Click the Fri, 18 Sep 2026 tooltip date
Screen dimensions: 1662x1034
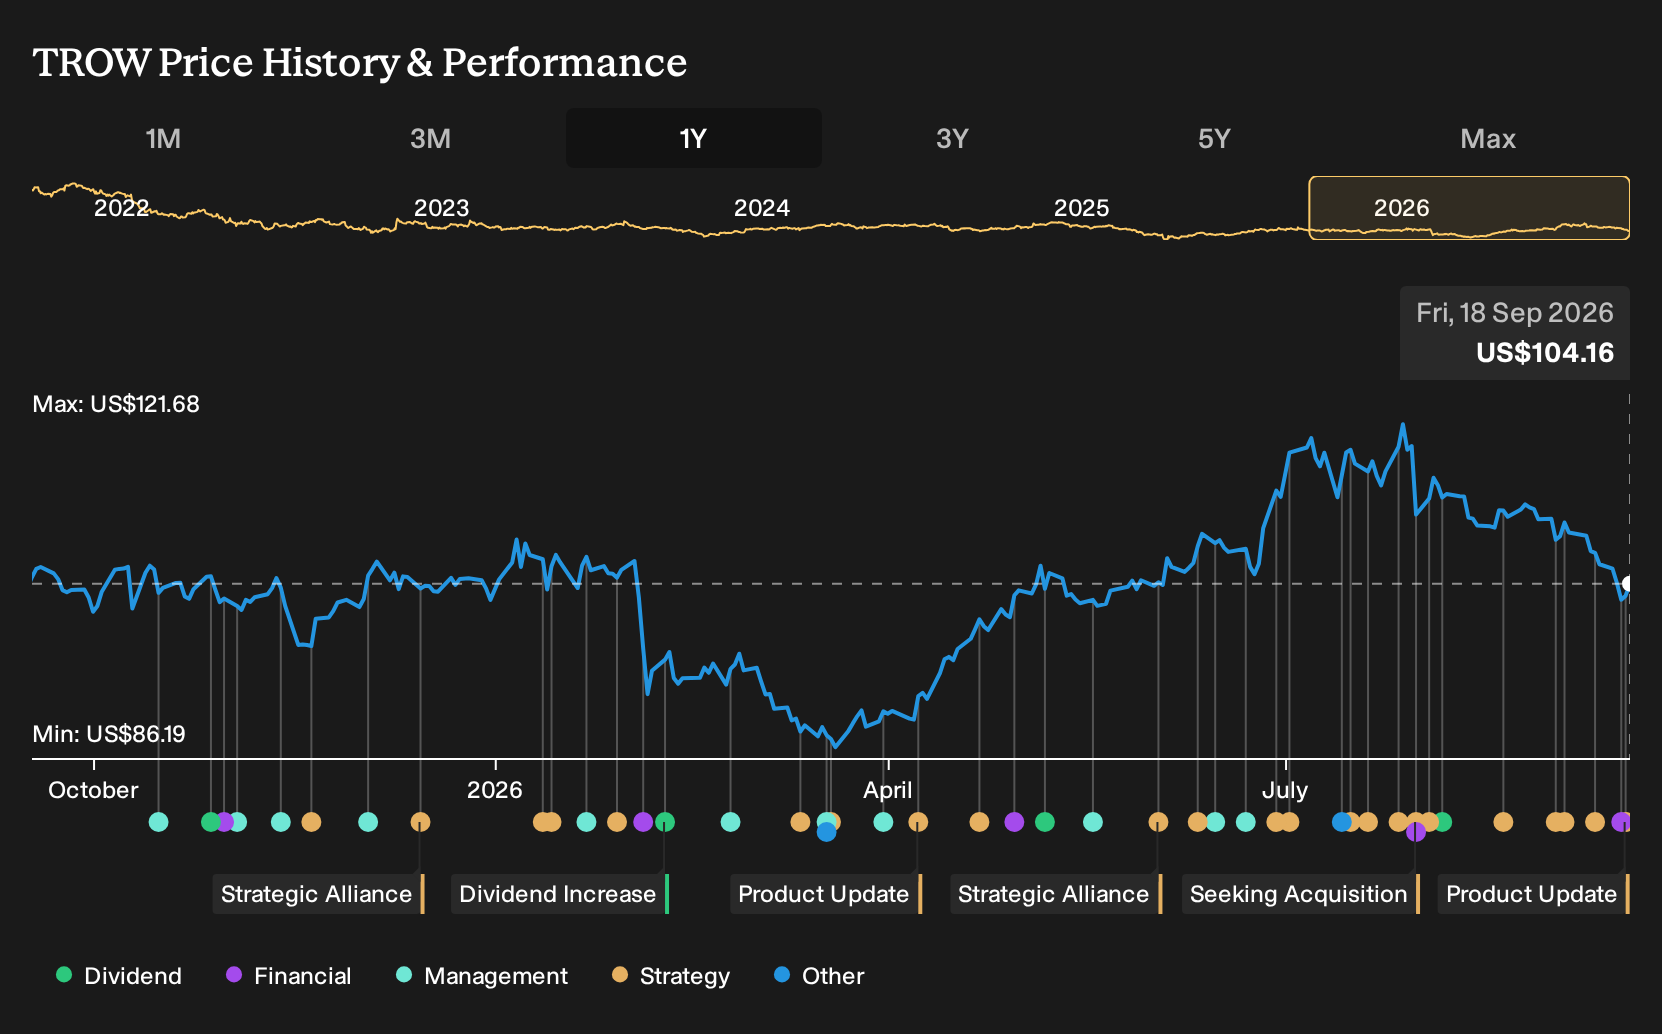(x=1515, y=313)
